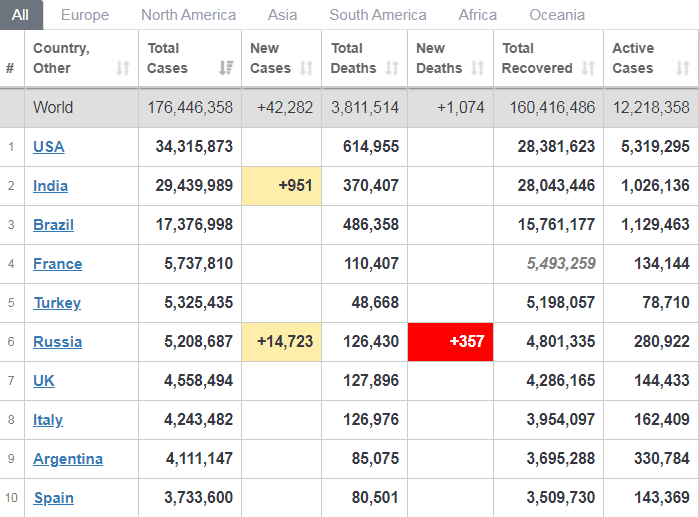
Task: Follow the Spain country link
Action: [53, 498]
